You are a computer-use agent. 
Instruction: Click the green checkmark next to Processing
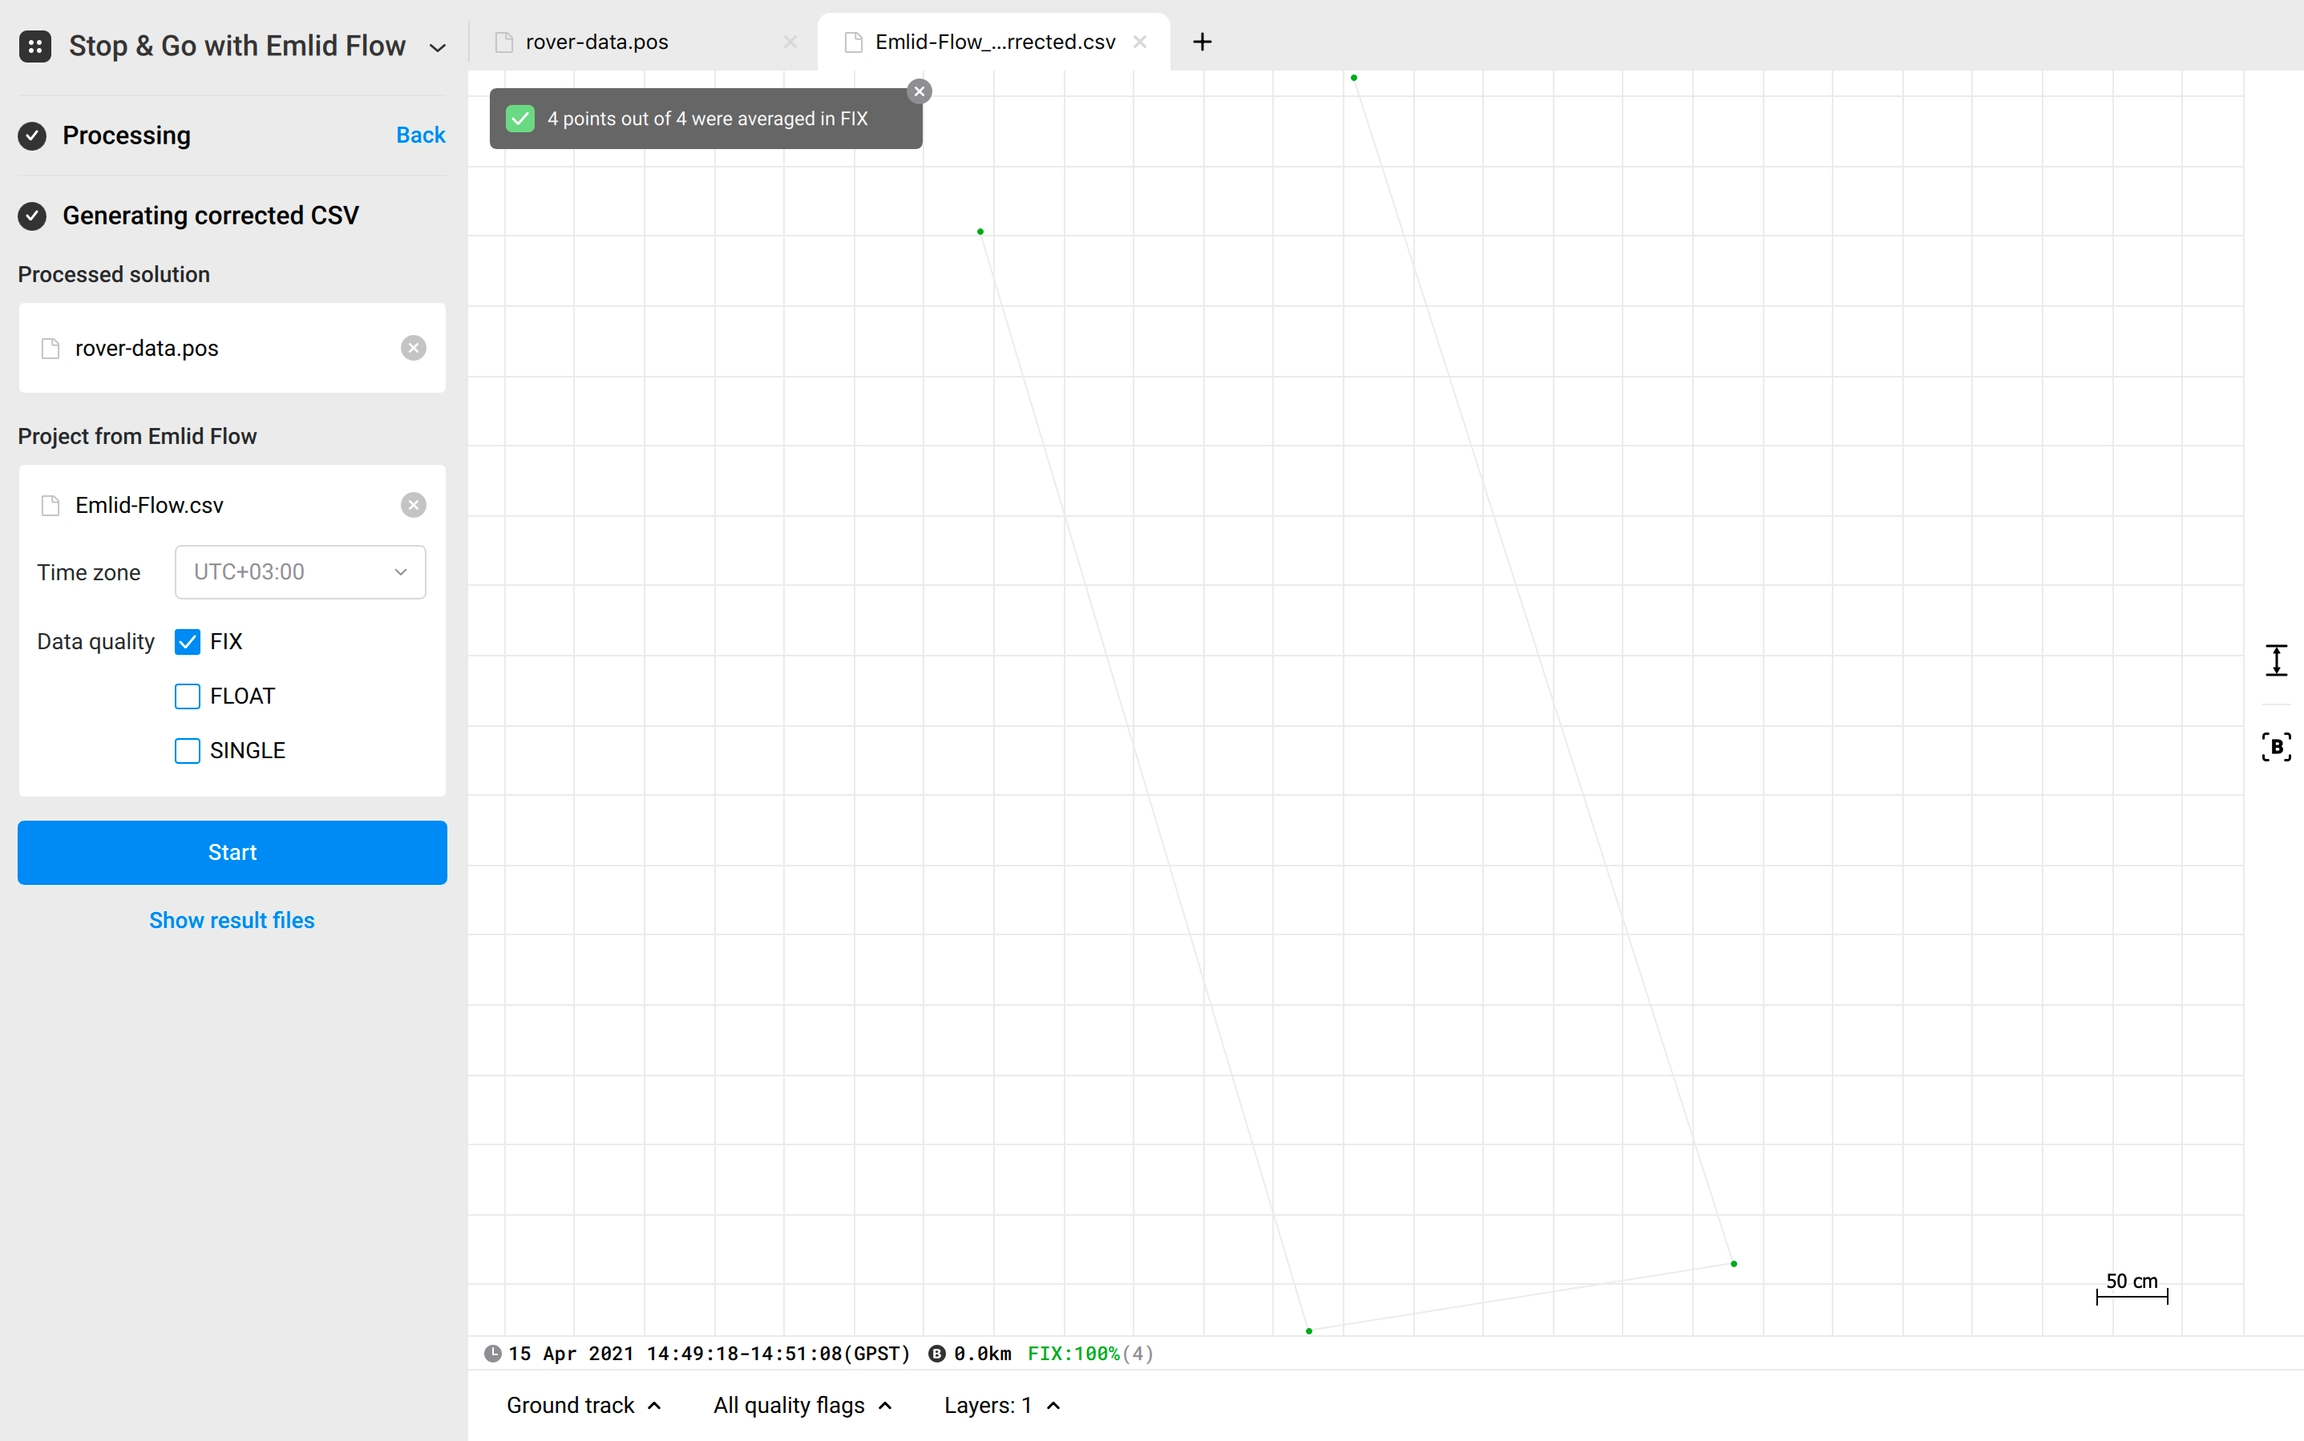click(31, 135)
